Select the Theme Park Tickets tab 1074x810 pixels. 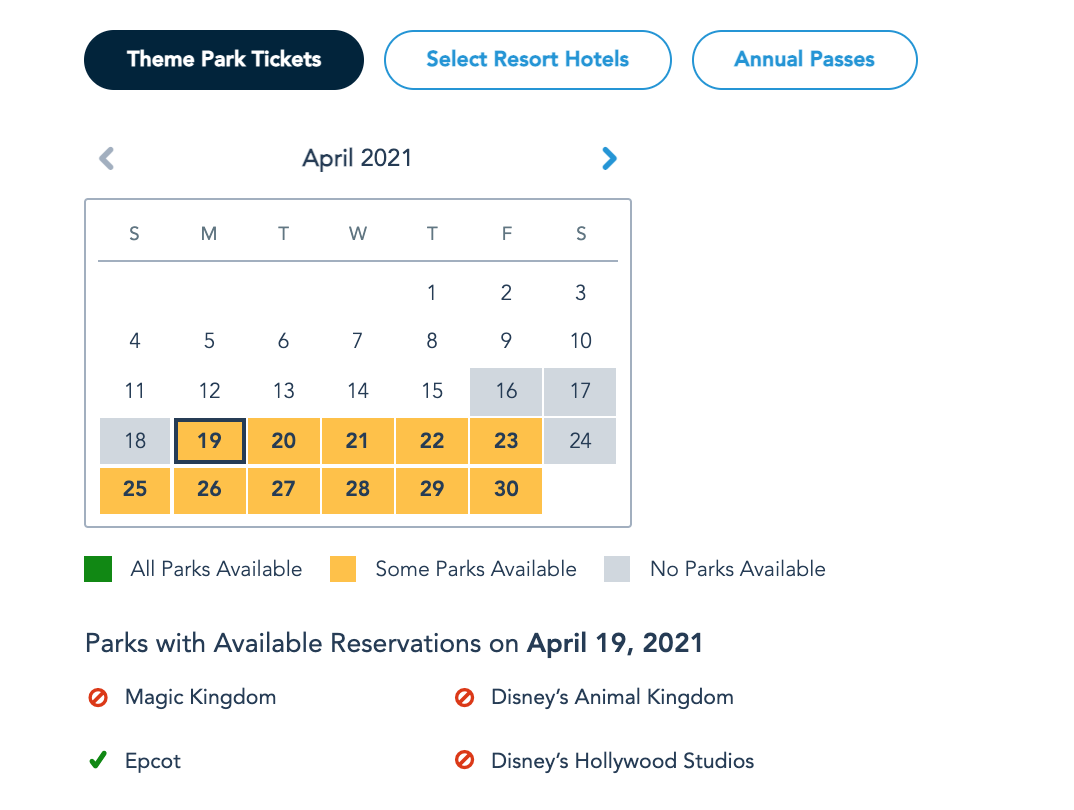pos(224,59)
